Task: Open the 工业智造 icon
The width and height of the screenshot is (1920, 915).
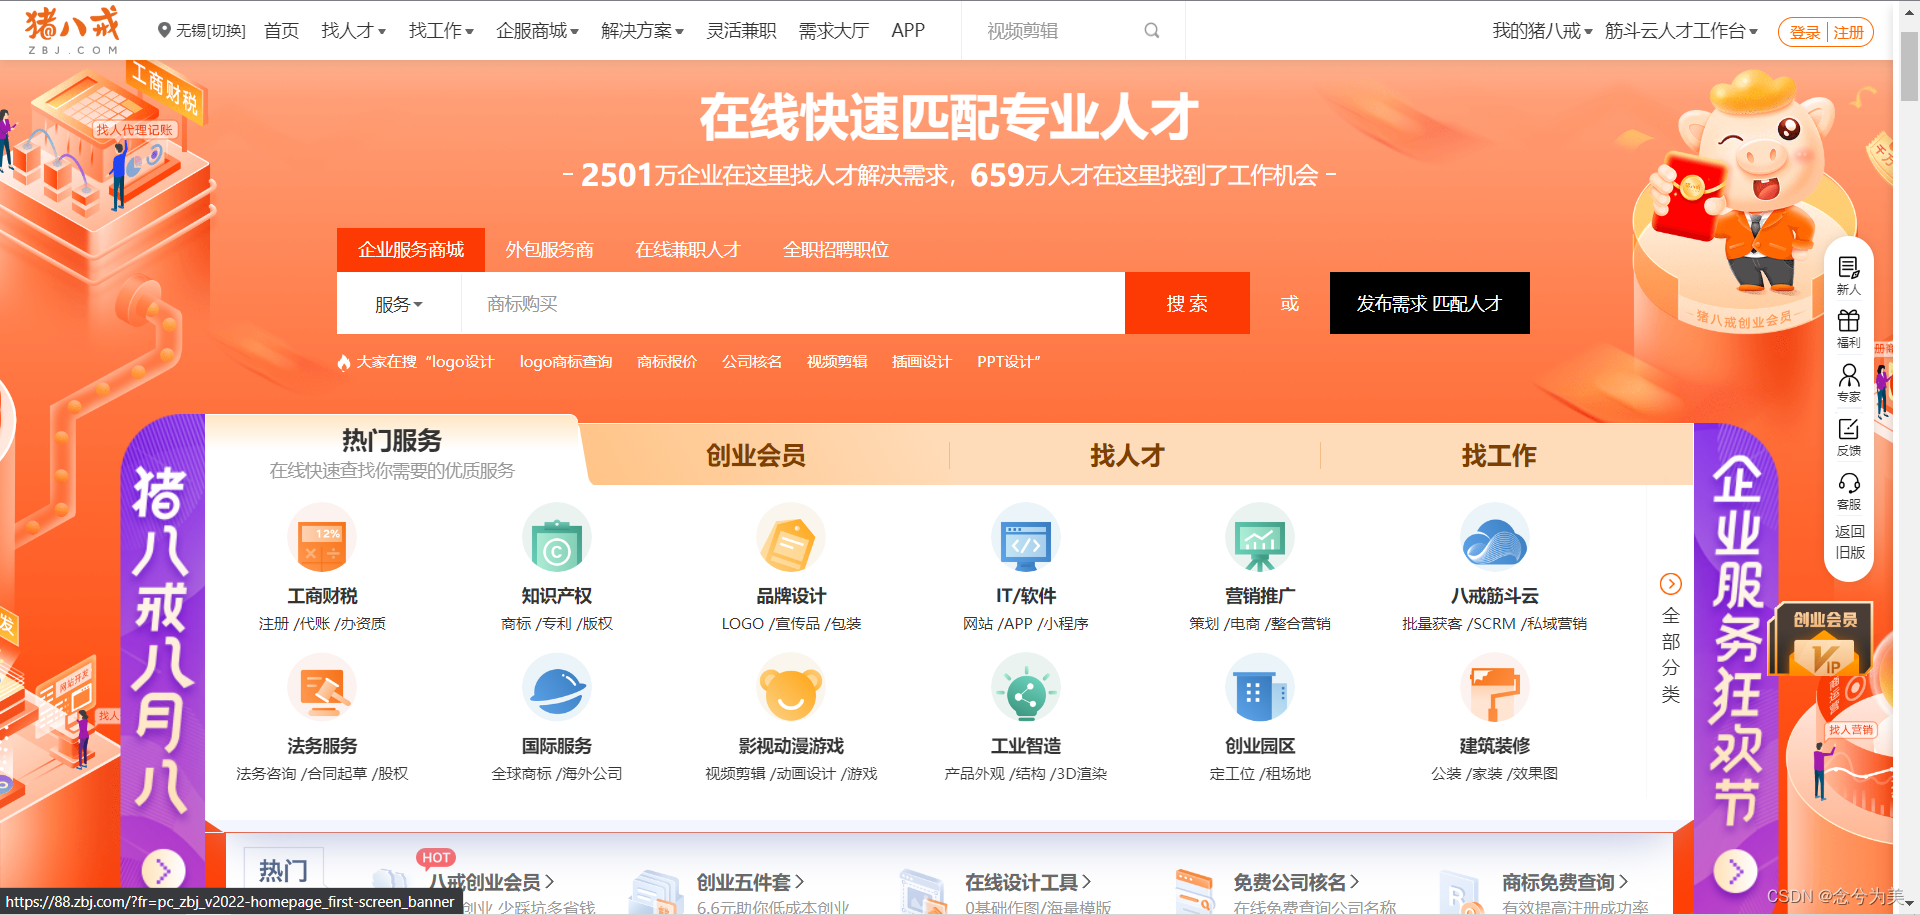Action: click(1026, 688)
